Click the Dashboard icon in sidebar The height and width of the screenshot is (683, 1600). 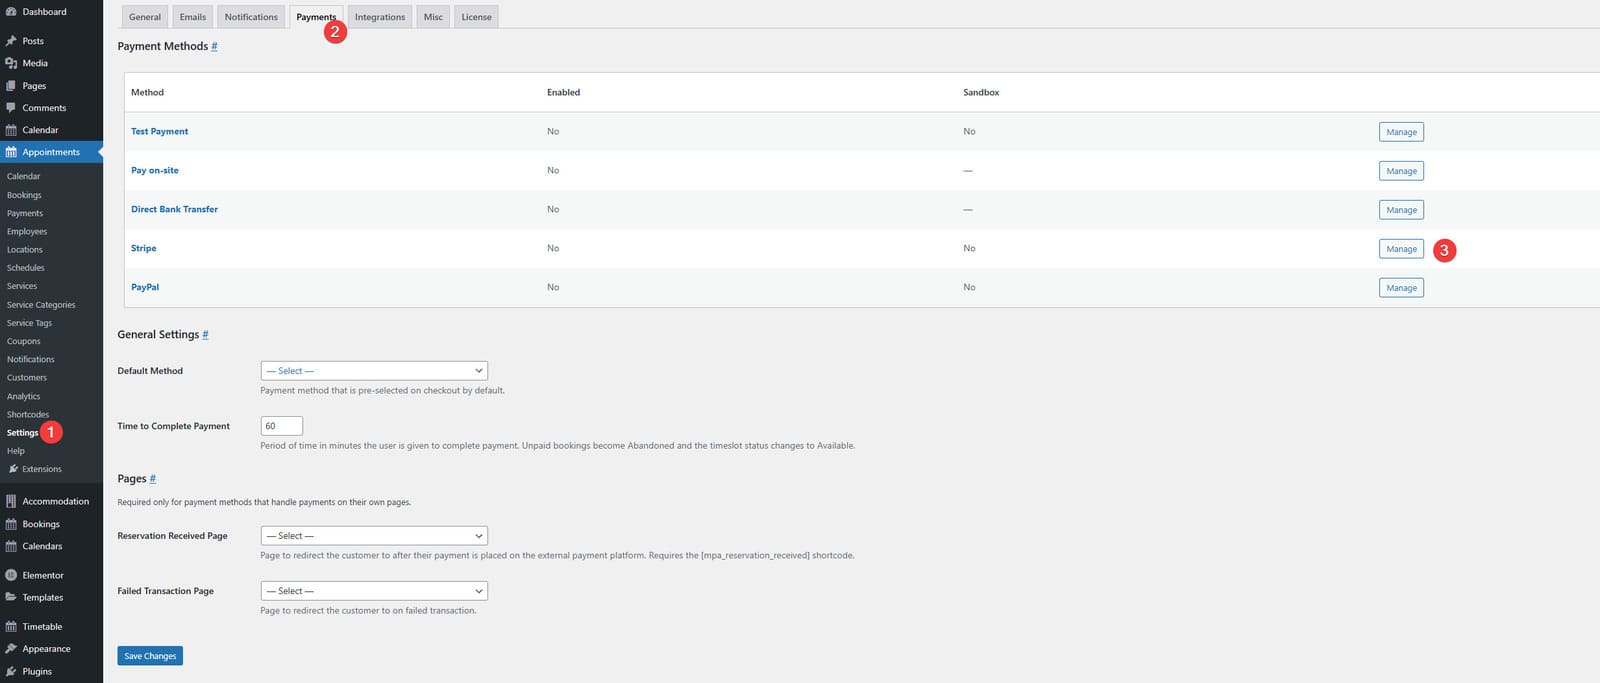click(11, 12)
